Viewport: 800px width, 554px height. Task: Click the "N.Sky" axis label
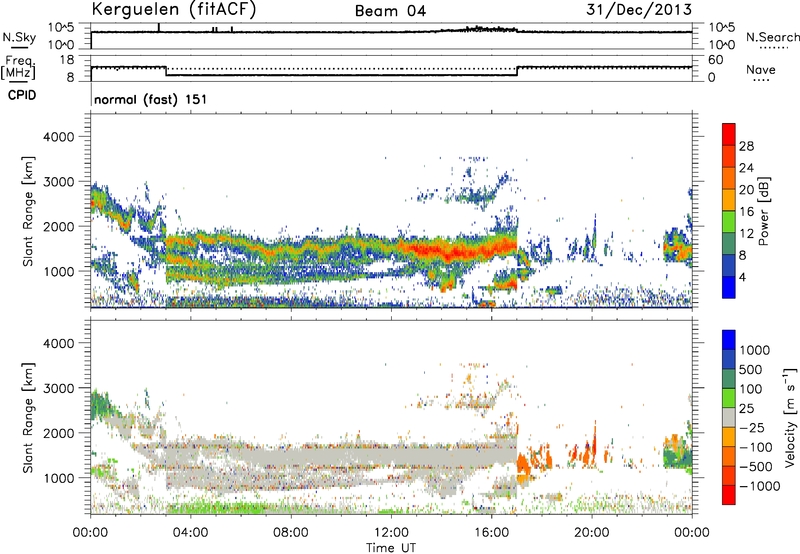19,37
